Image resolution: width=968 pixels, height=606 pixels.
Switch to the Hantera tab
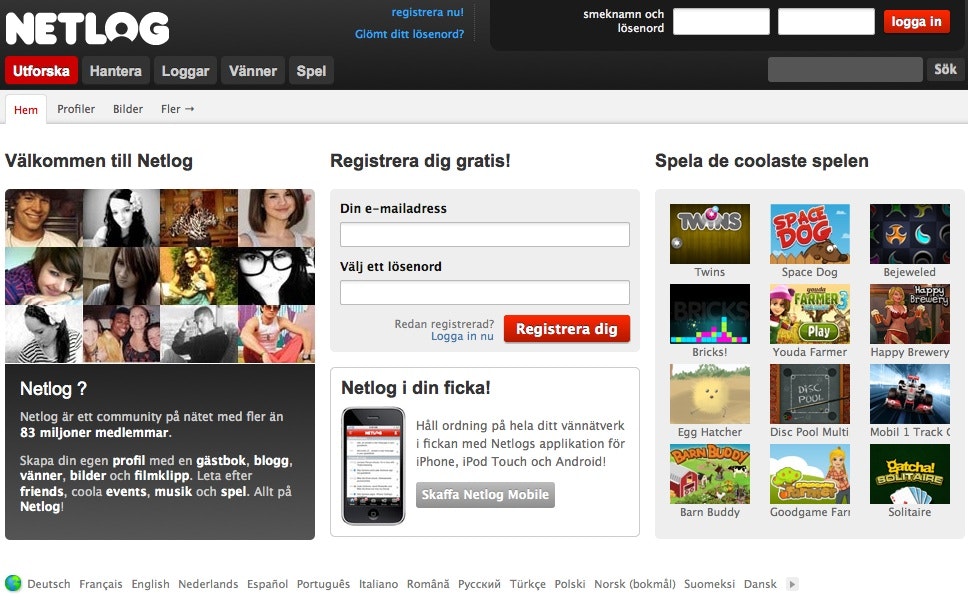pos(115,70)
